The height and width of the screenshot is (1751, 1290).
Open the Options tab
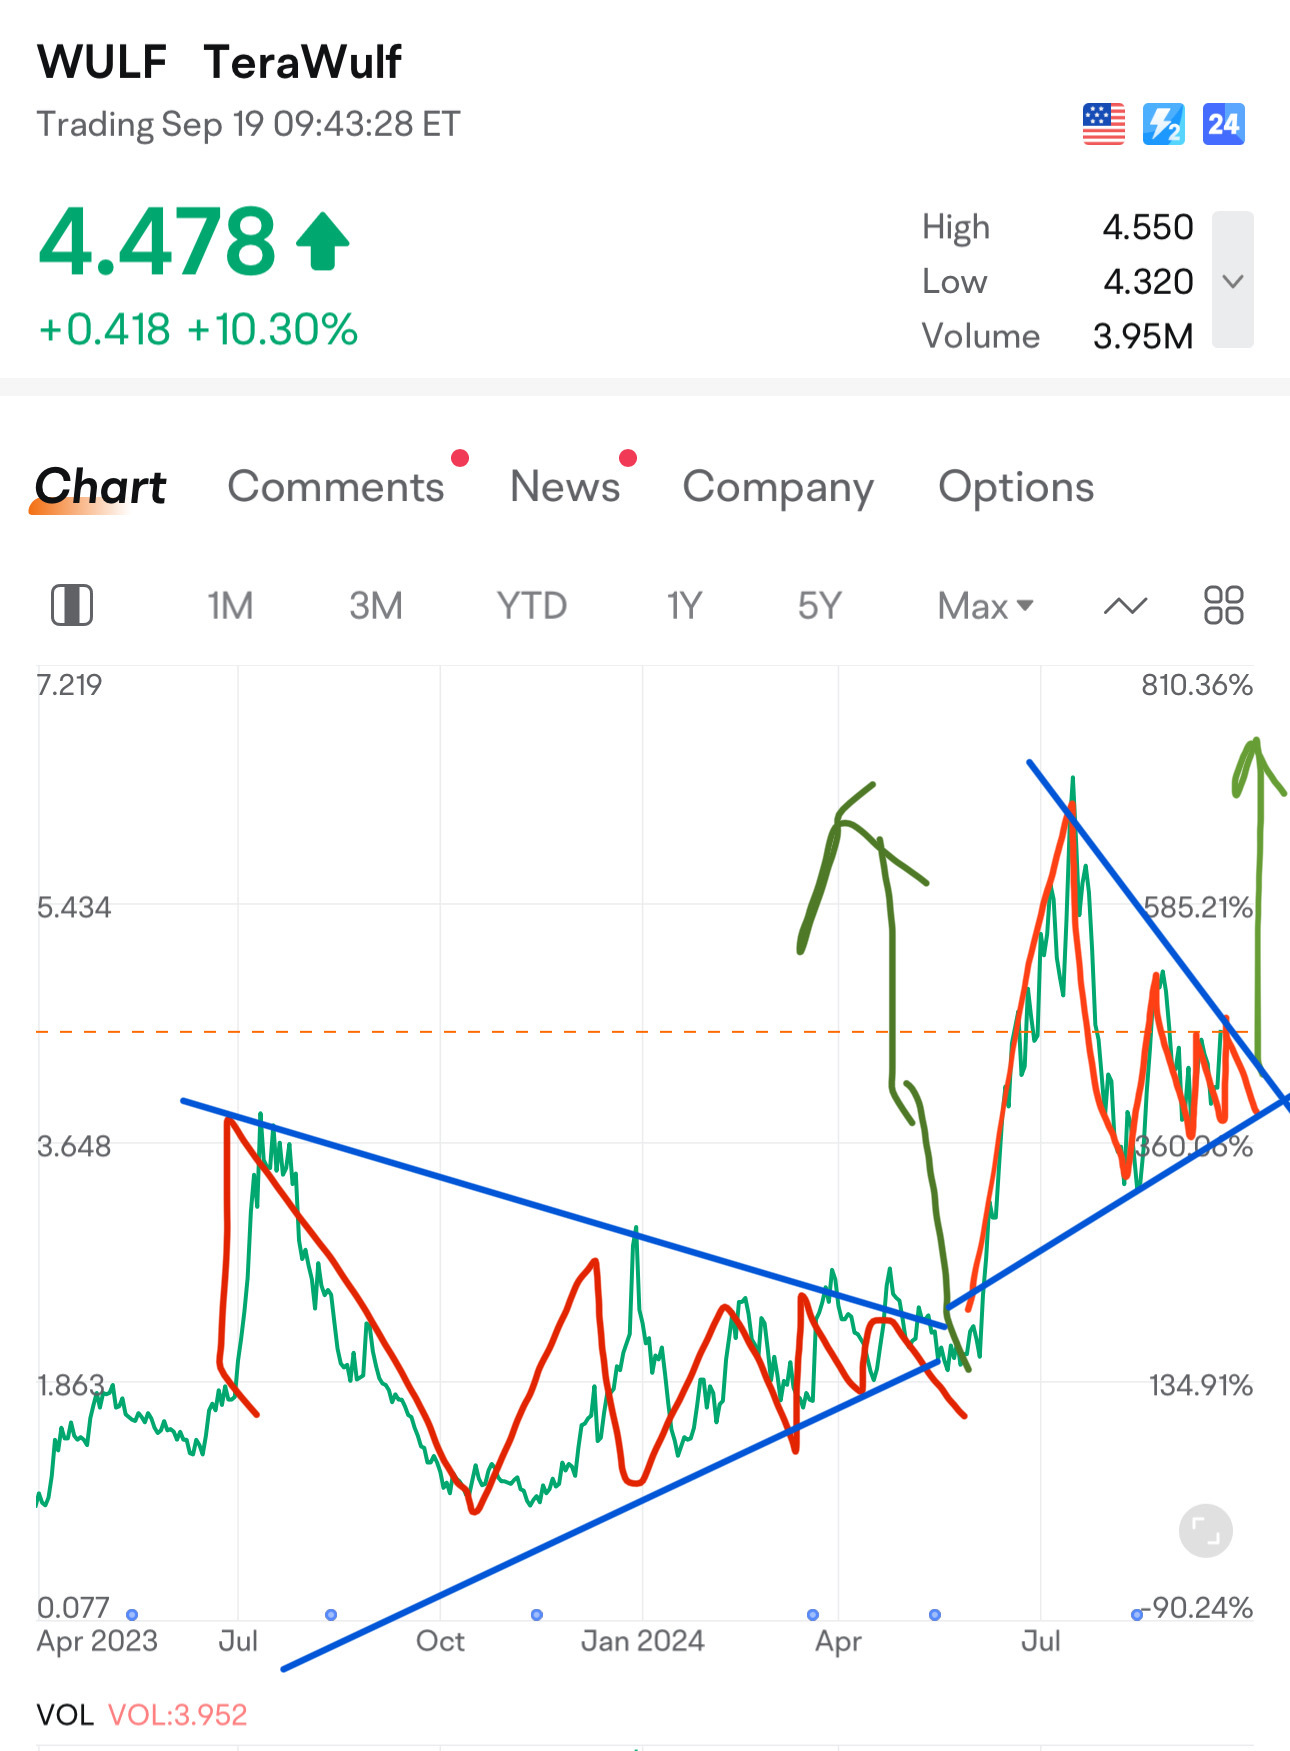tap(1016, 487)
